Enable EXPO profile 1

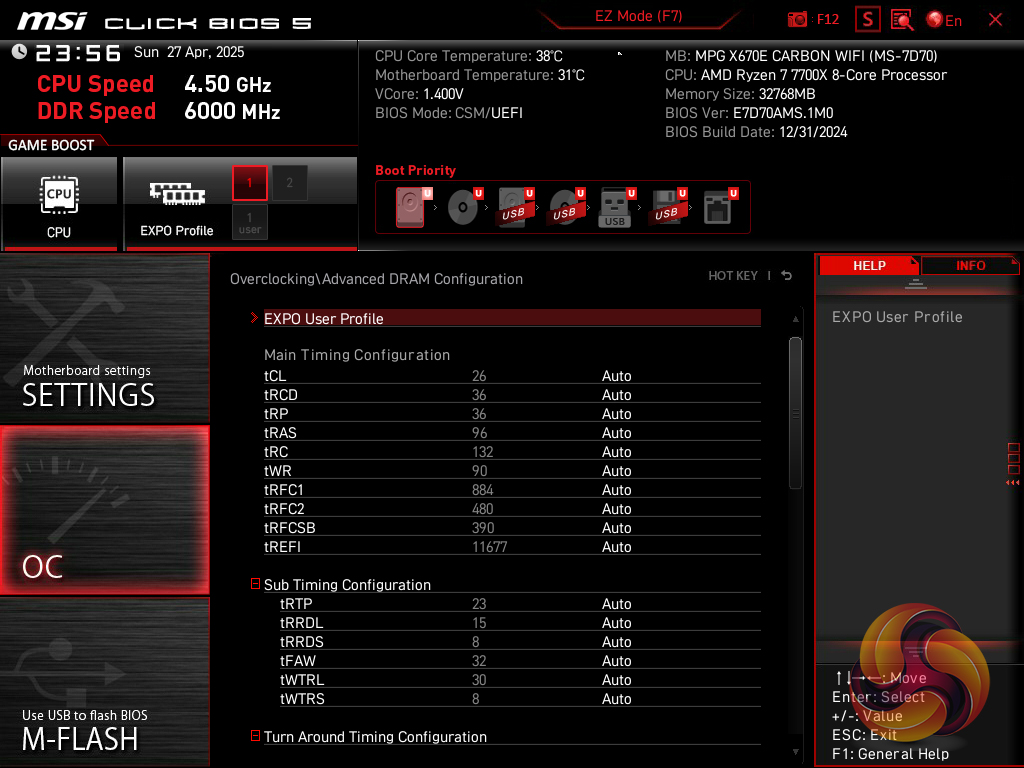point(250,183)
